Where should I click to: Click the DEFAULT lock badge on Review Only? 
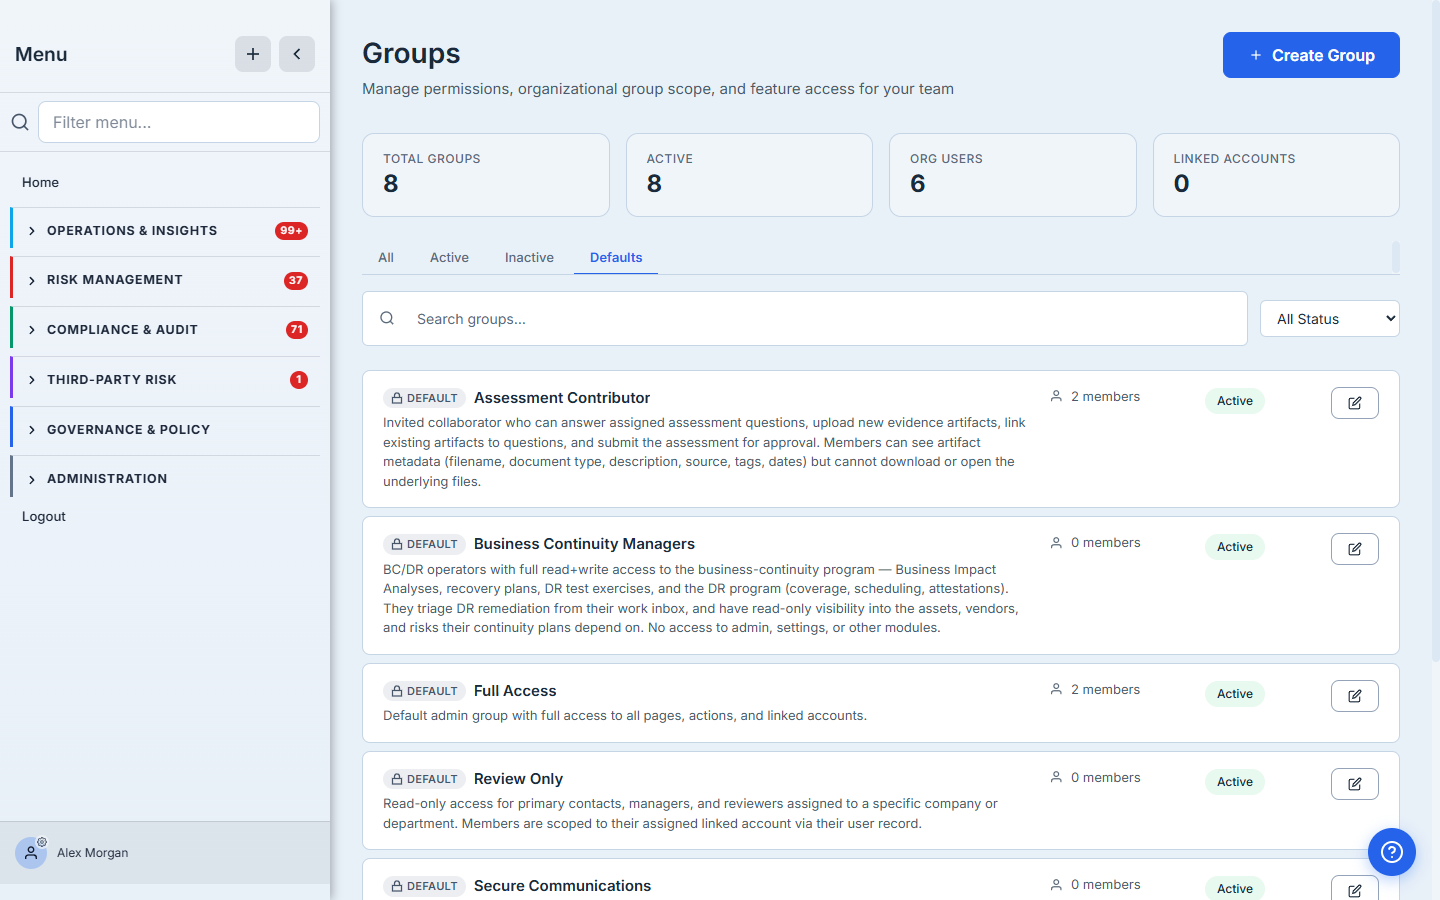pyautogui.click(x=424, y=779)
